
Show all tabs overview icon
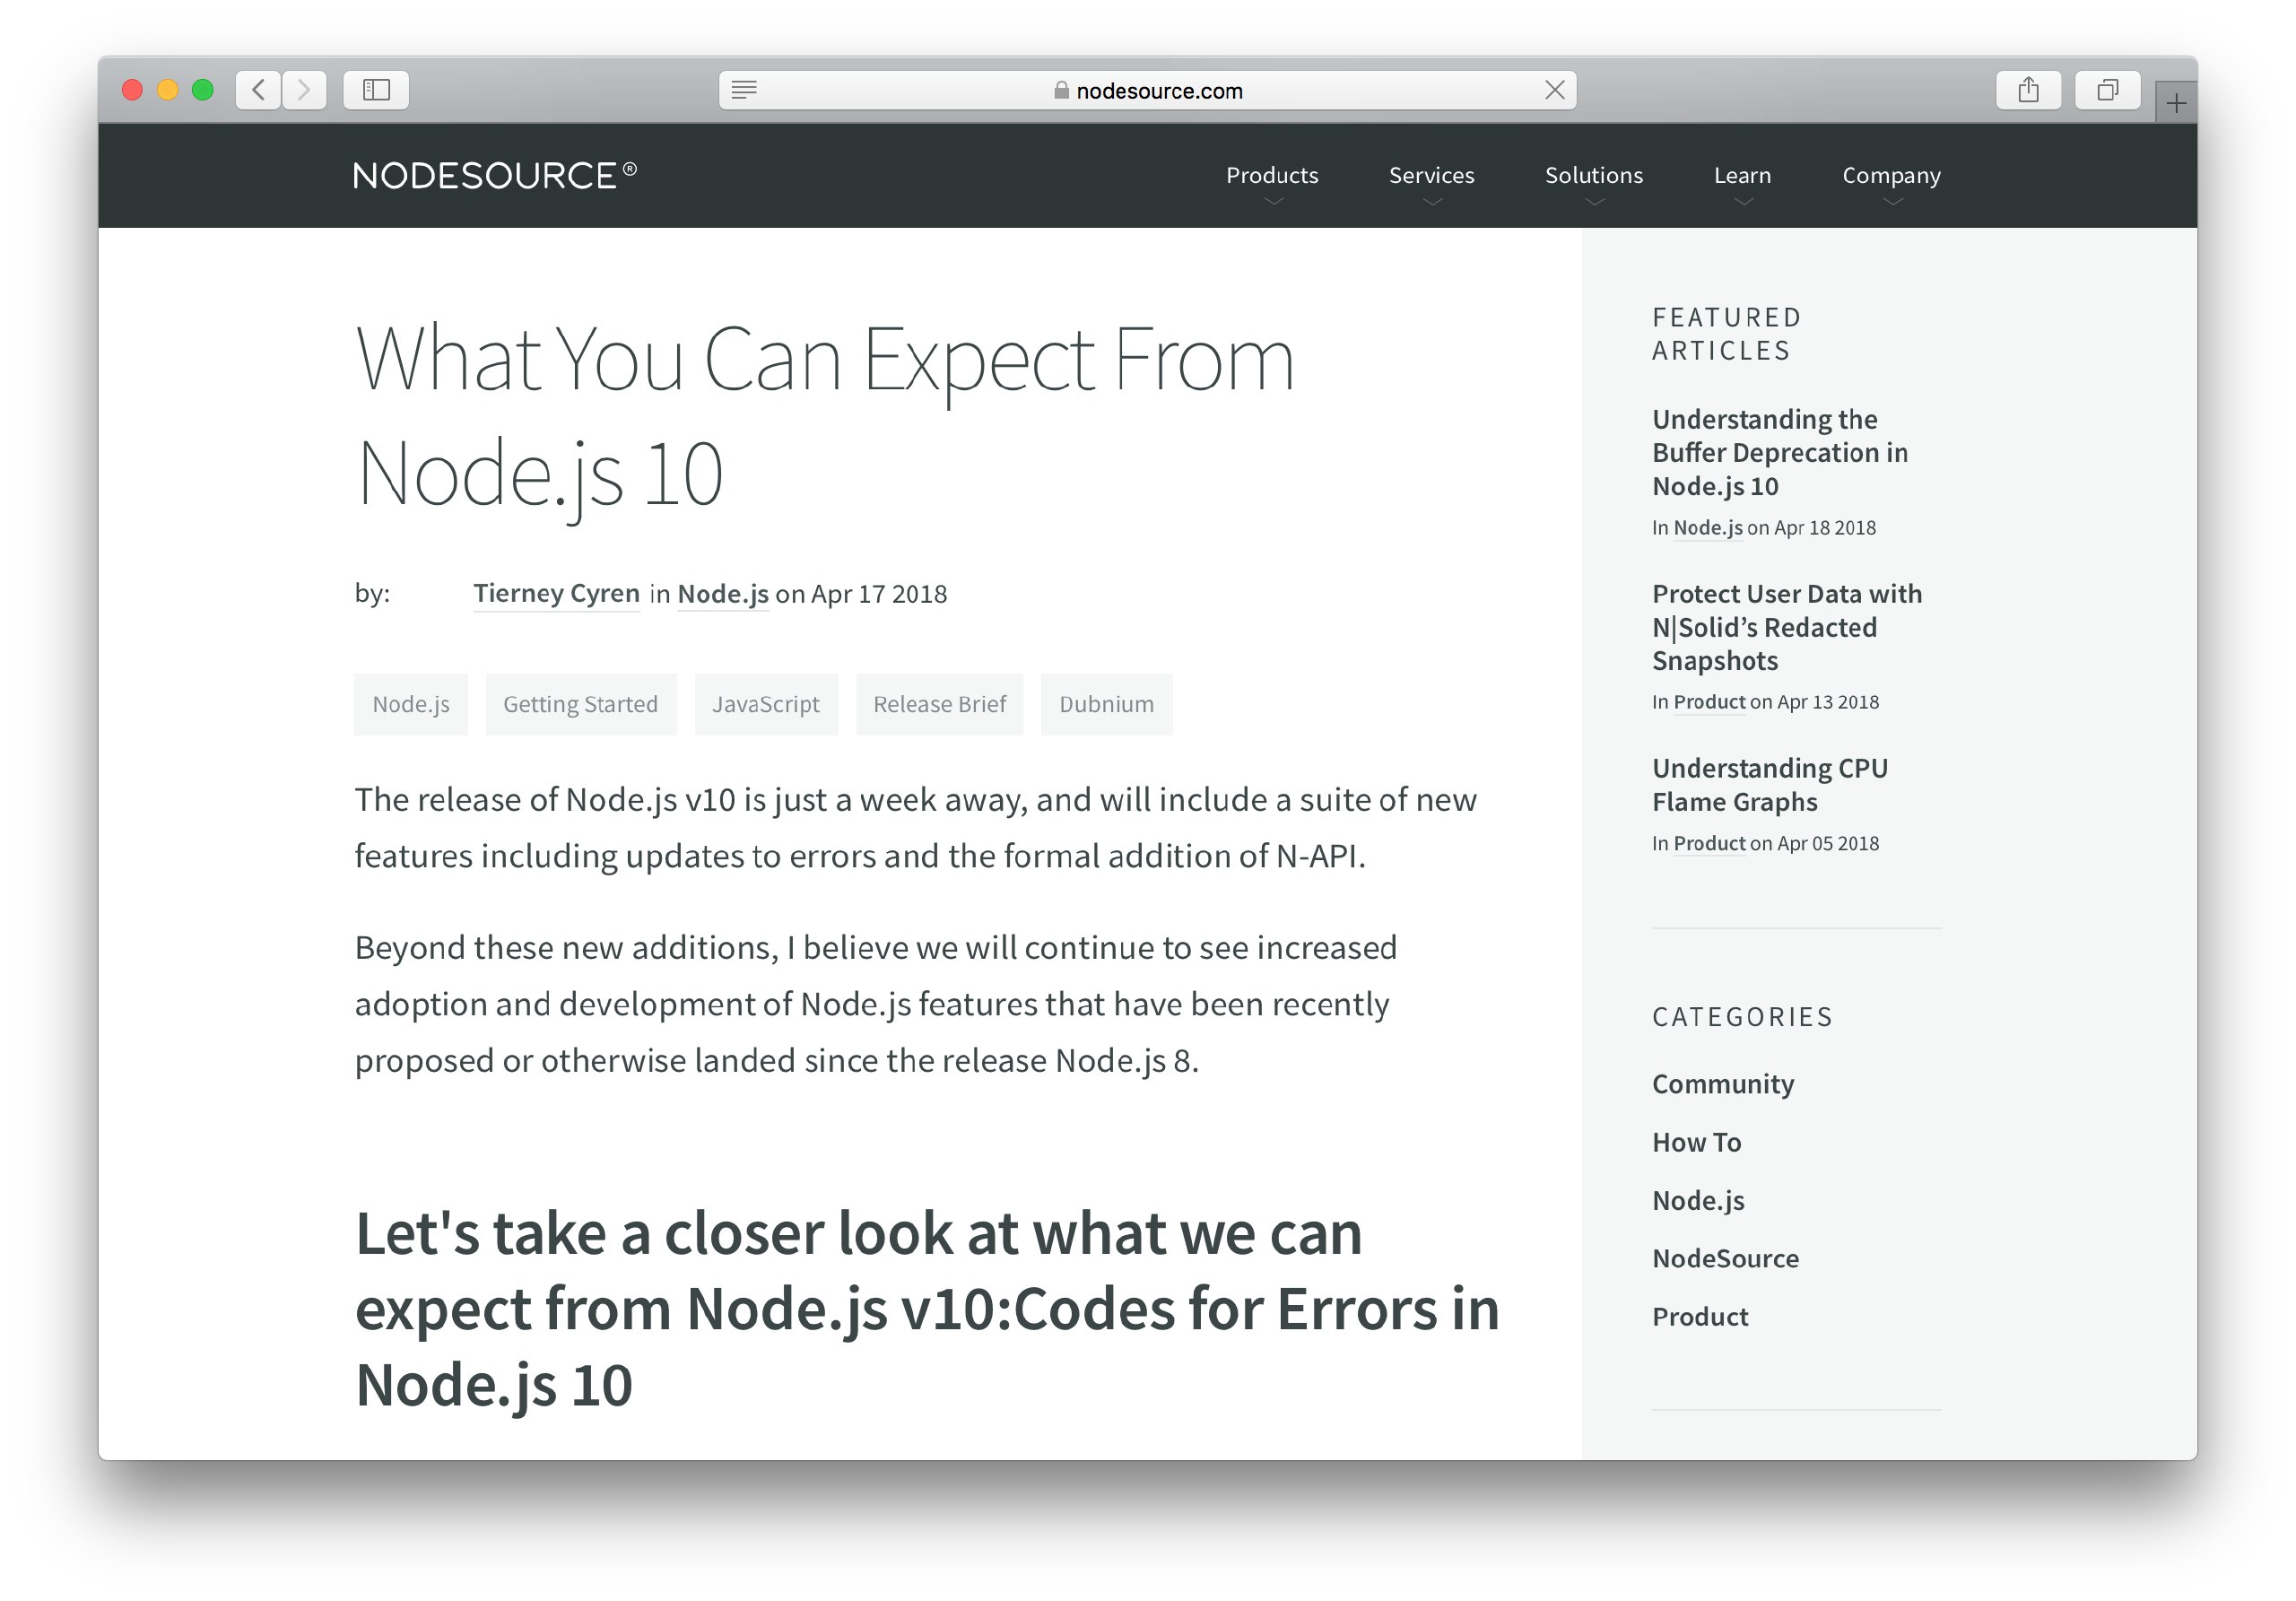pos(2108,90)
